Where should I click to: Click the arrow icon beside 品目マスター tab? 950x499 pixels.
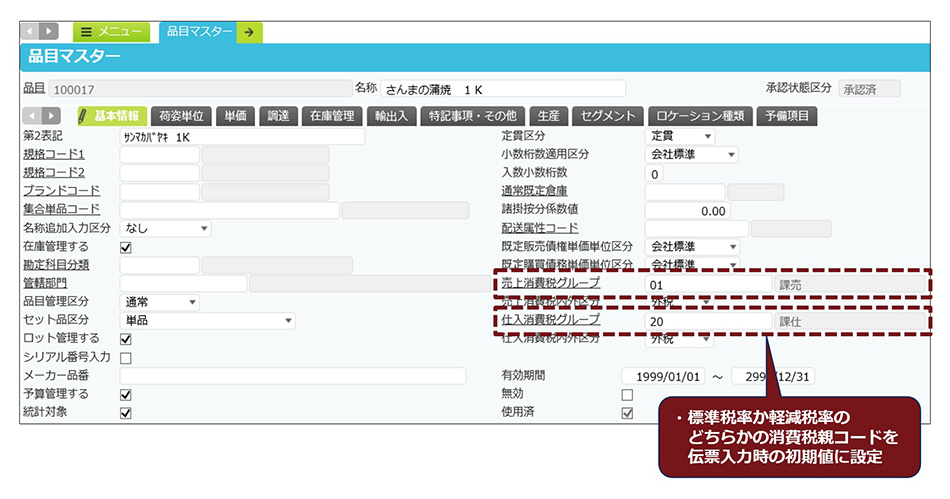pyautogui.click(x=249, y=32)
